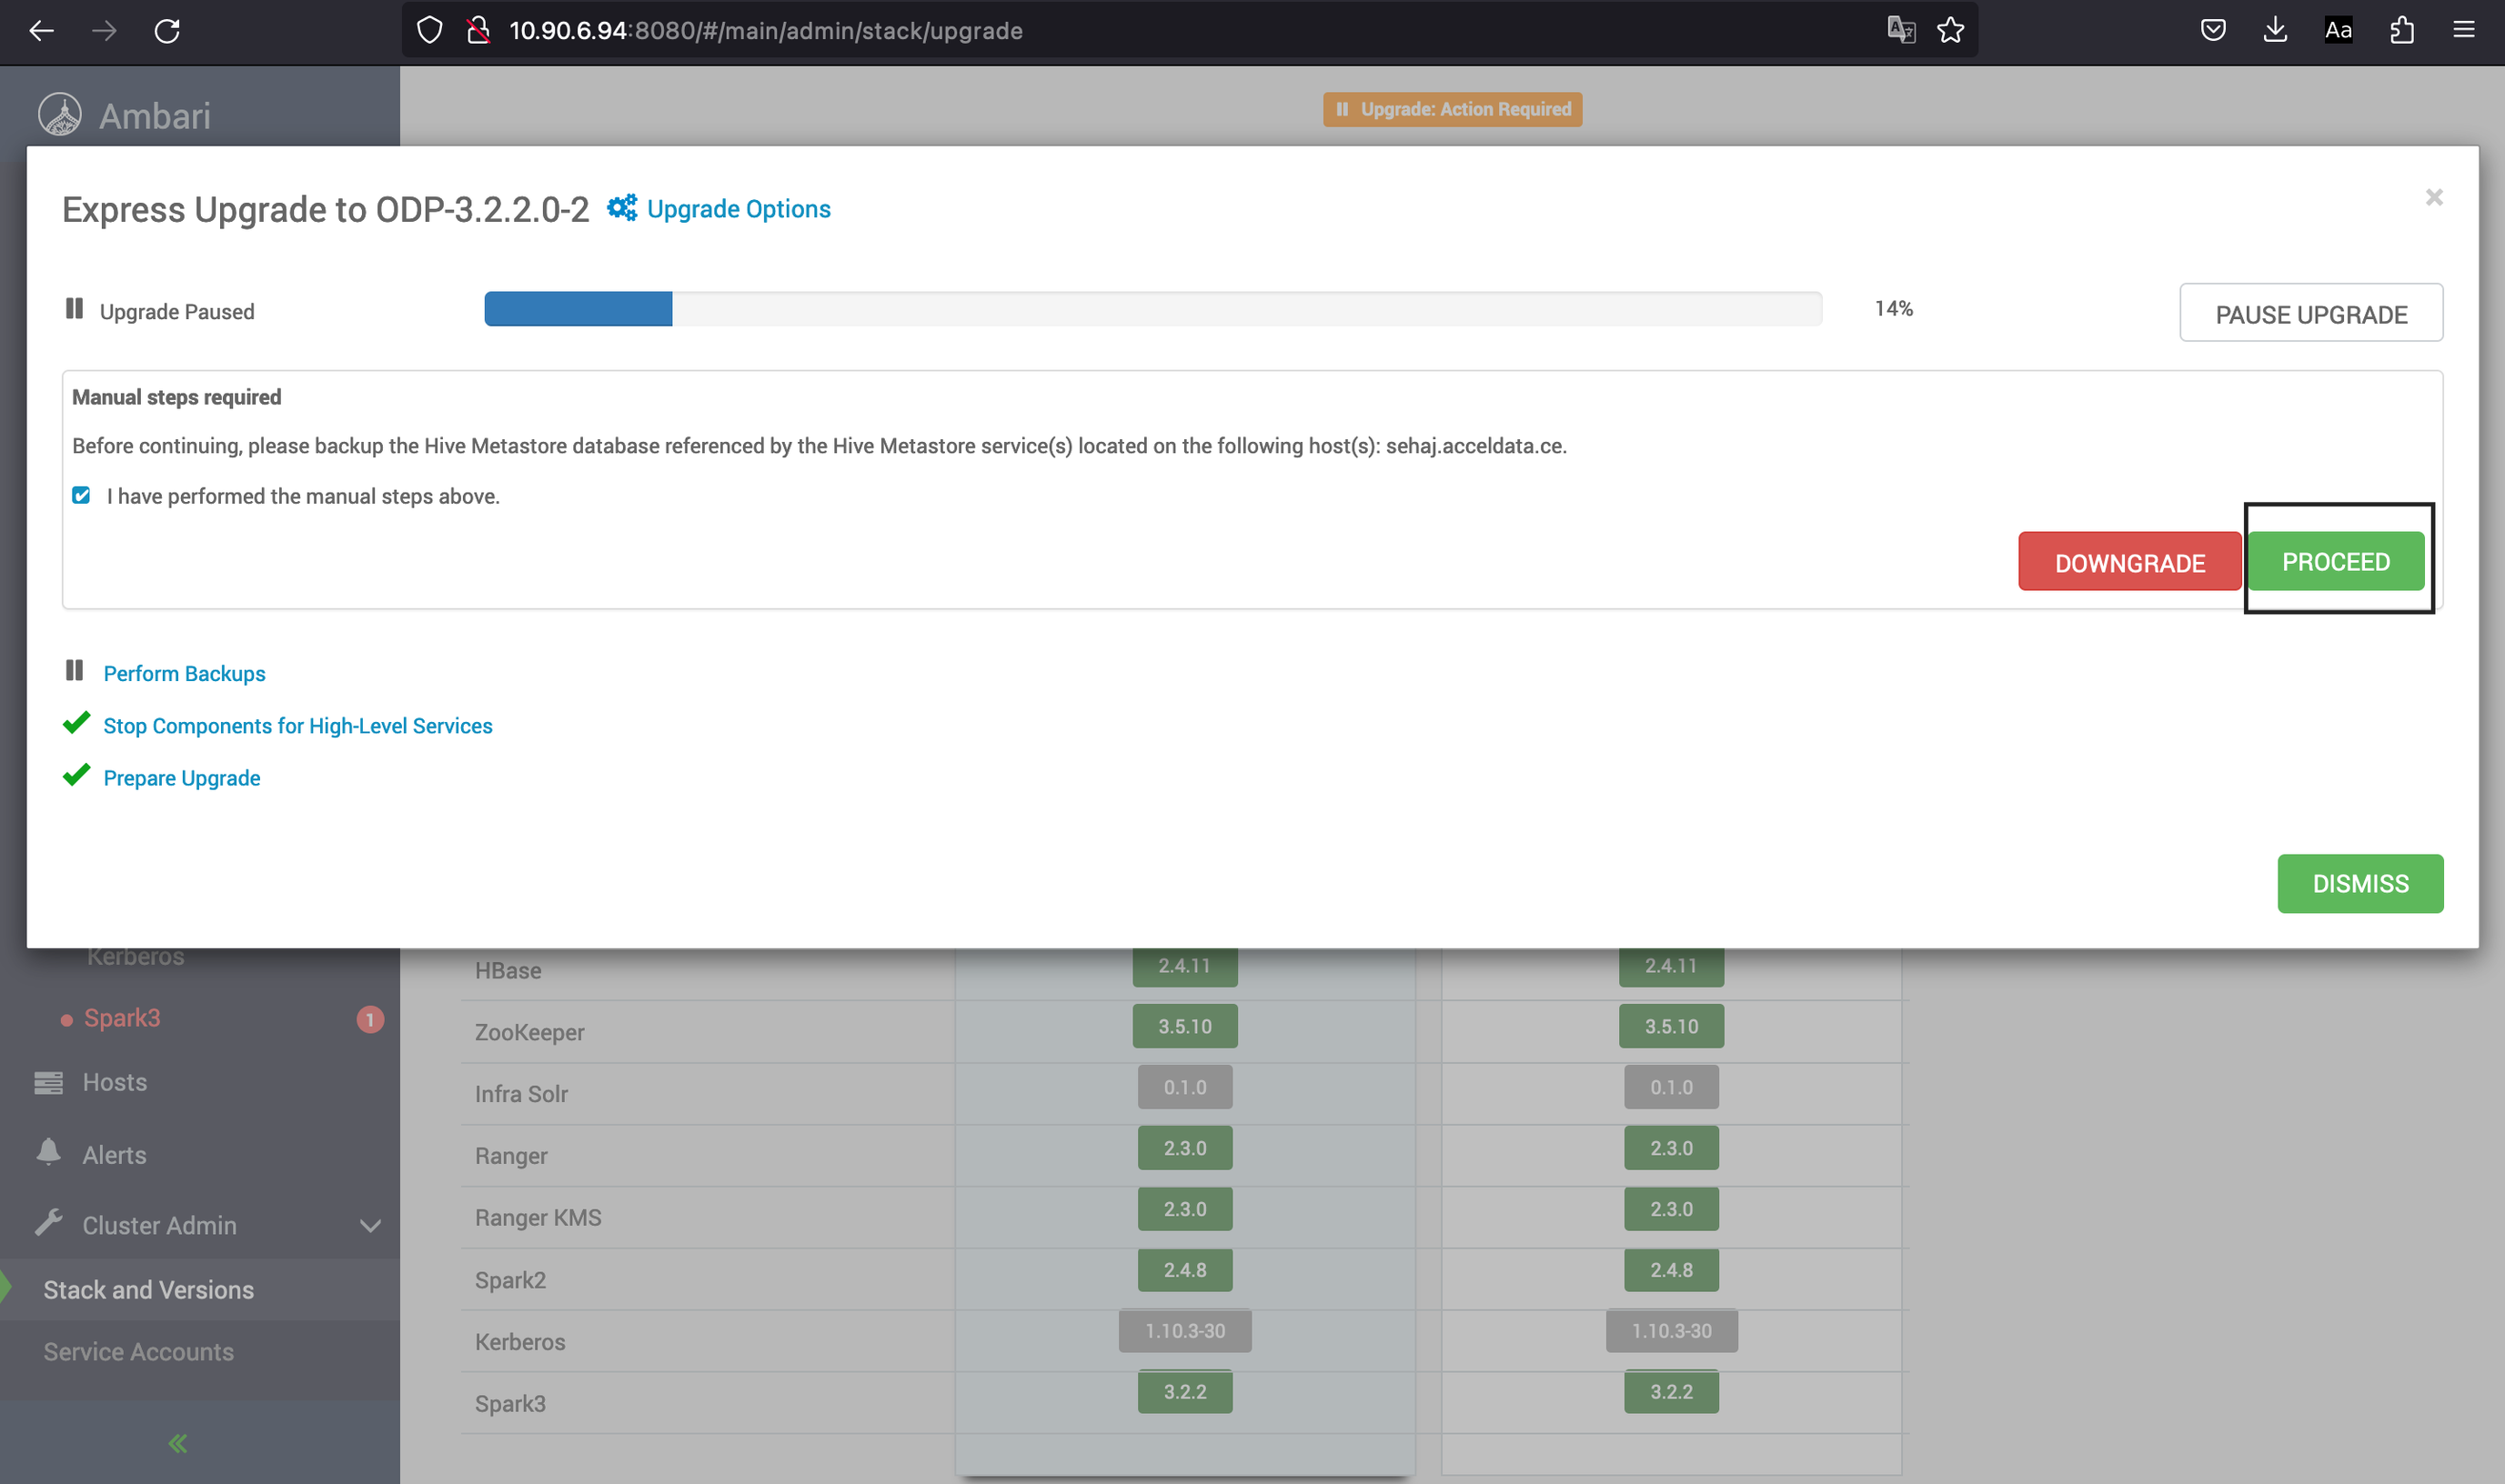Click the address bar URL field
The width and height of the screenshot is (2505, 1484).
pos(1190,31)
